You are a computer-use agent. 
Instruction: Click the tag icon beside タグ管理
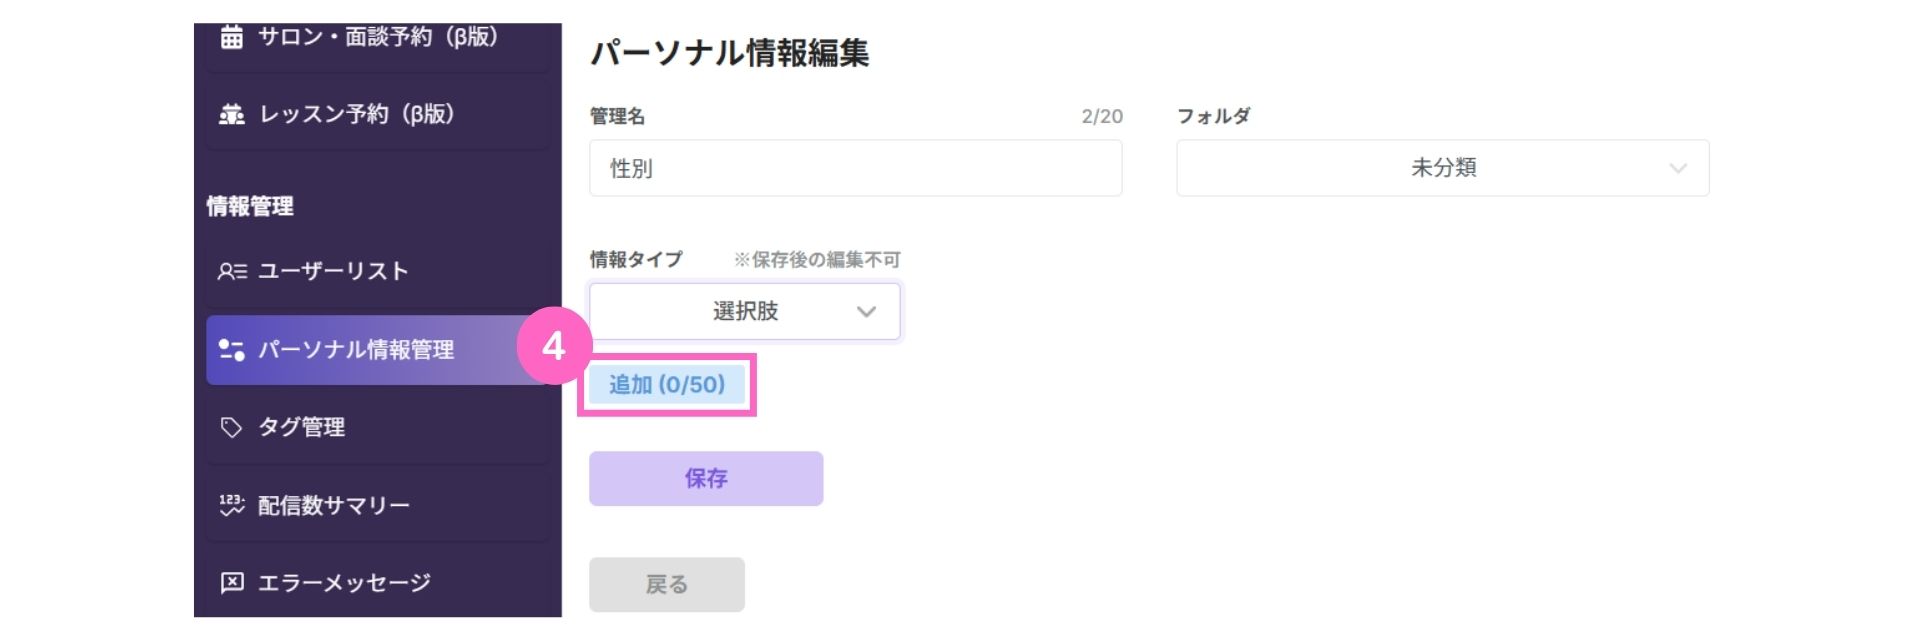click(x=231, y=427)
